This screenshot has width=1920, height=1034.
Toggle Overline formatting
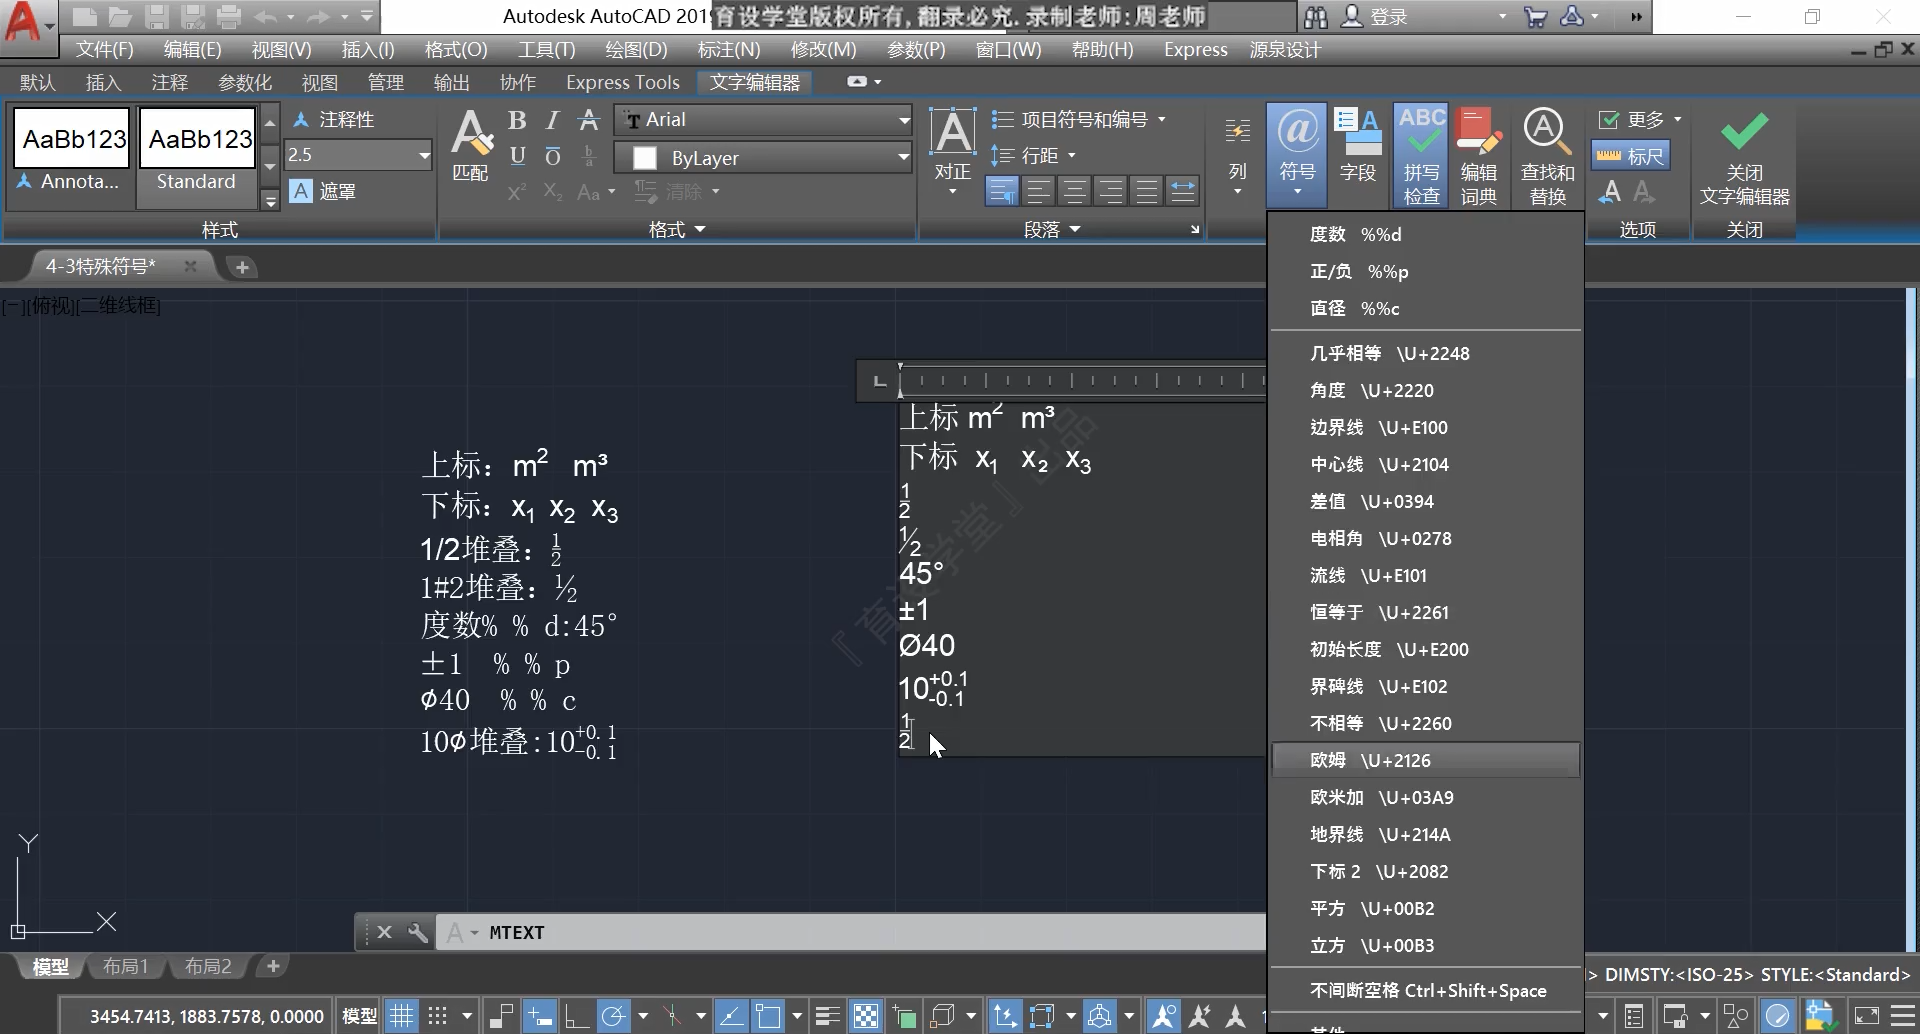[552, 156]
